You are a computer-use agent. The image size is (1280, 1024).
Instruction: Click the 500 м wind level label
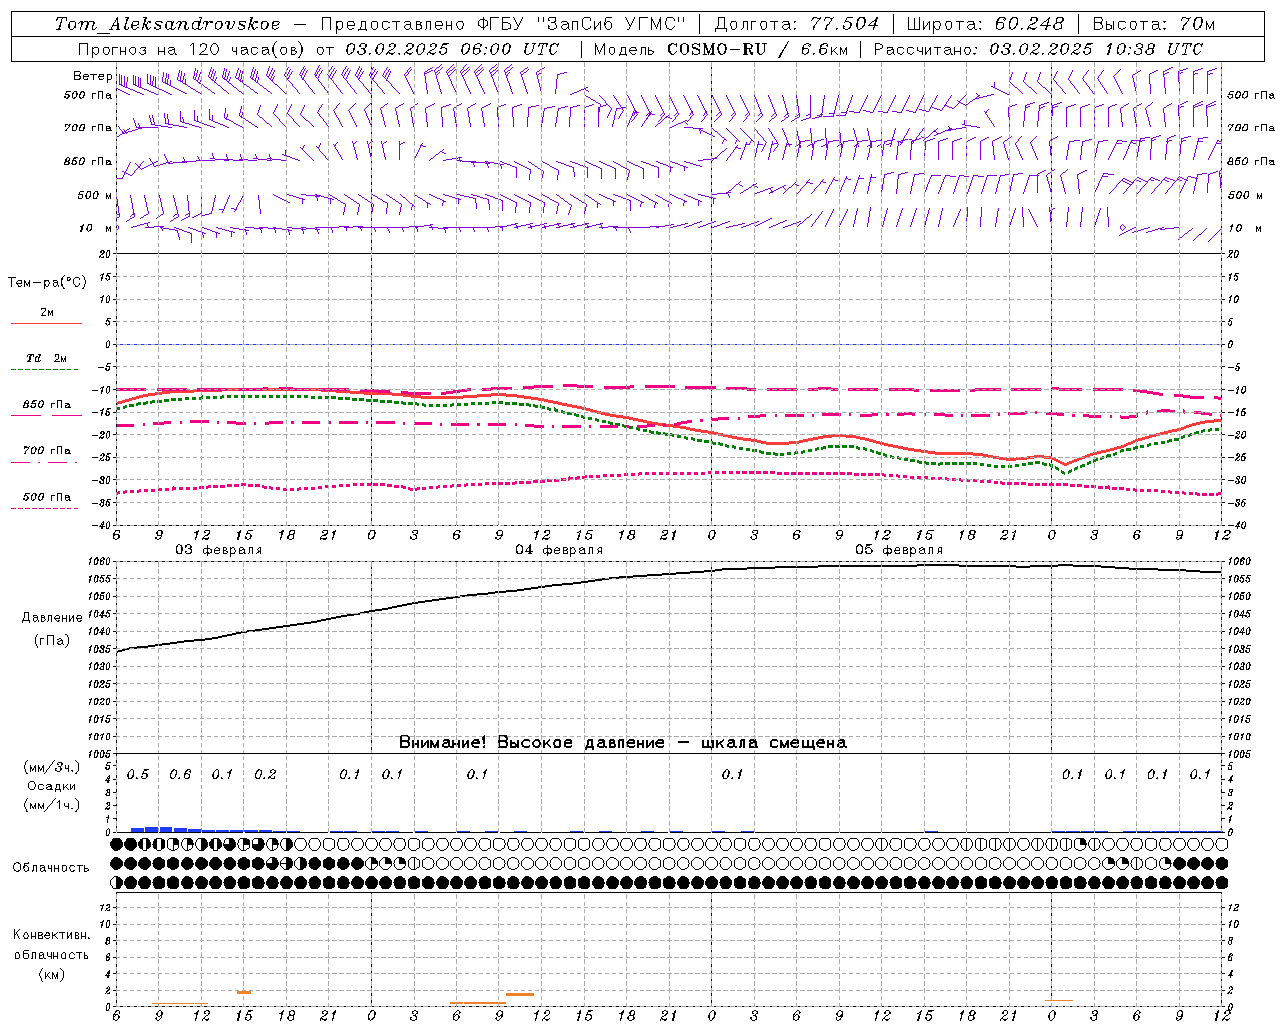[x=95, y=196]
